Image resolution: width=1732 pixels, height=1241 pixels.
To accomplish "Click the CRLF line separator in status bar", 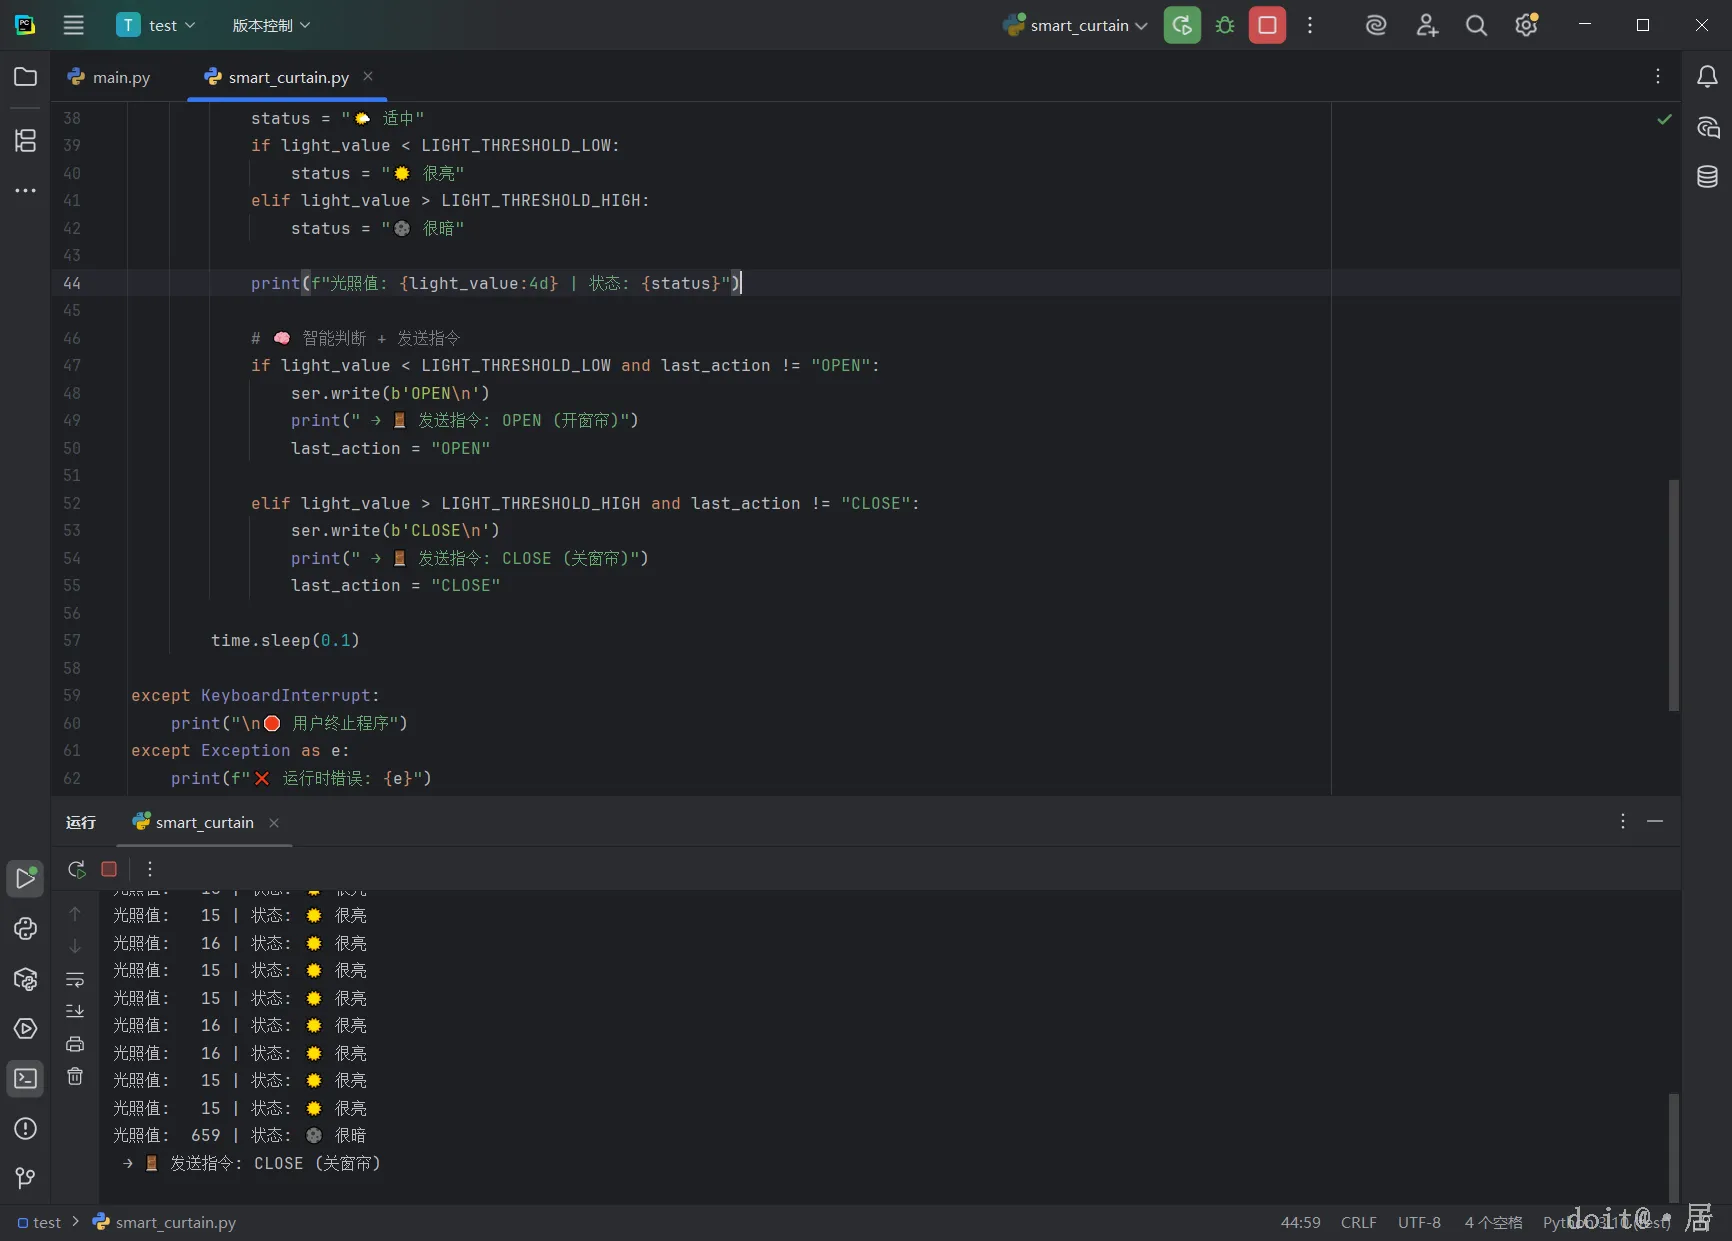I will coord(1358,1223).
